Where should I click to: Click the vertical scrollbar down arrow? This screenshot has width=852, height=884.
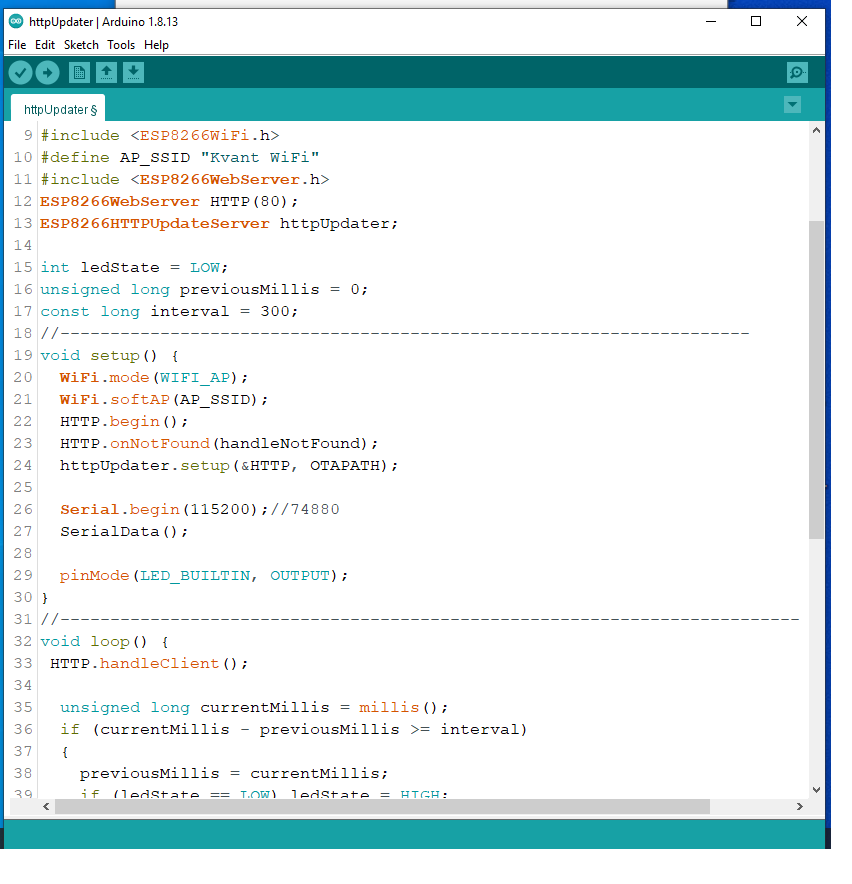[816, 790]
